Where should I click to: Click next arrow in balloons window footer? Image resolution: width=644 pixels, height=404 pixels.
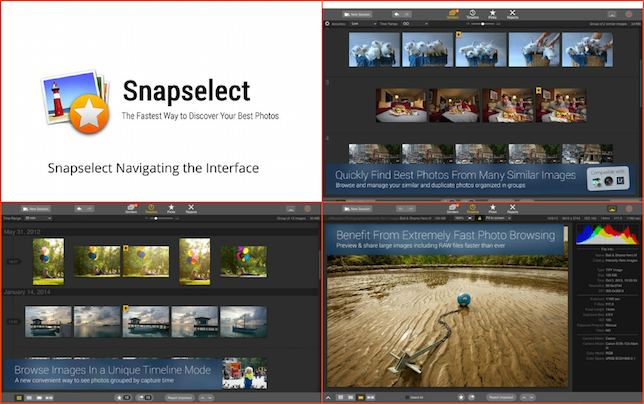(x=210, y=398)
